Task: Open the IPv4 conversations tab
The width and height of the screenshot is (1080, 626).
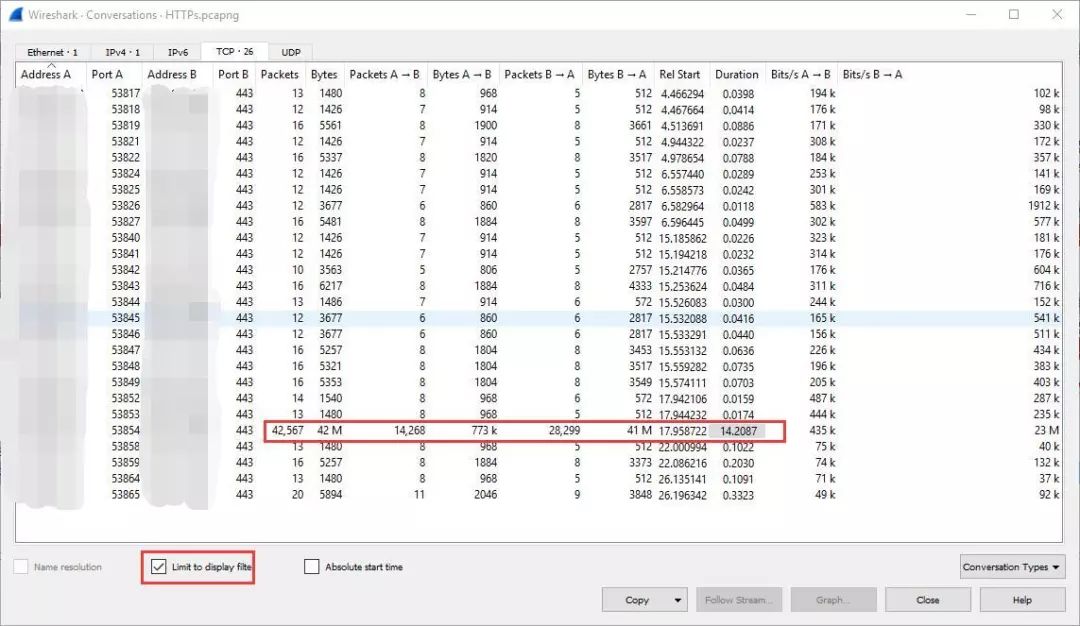Action: 123,52
